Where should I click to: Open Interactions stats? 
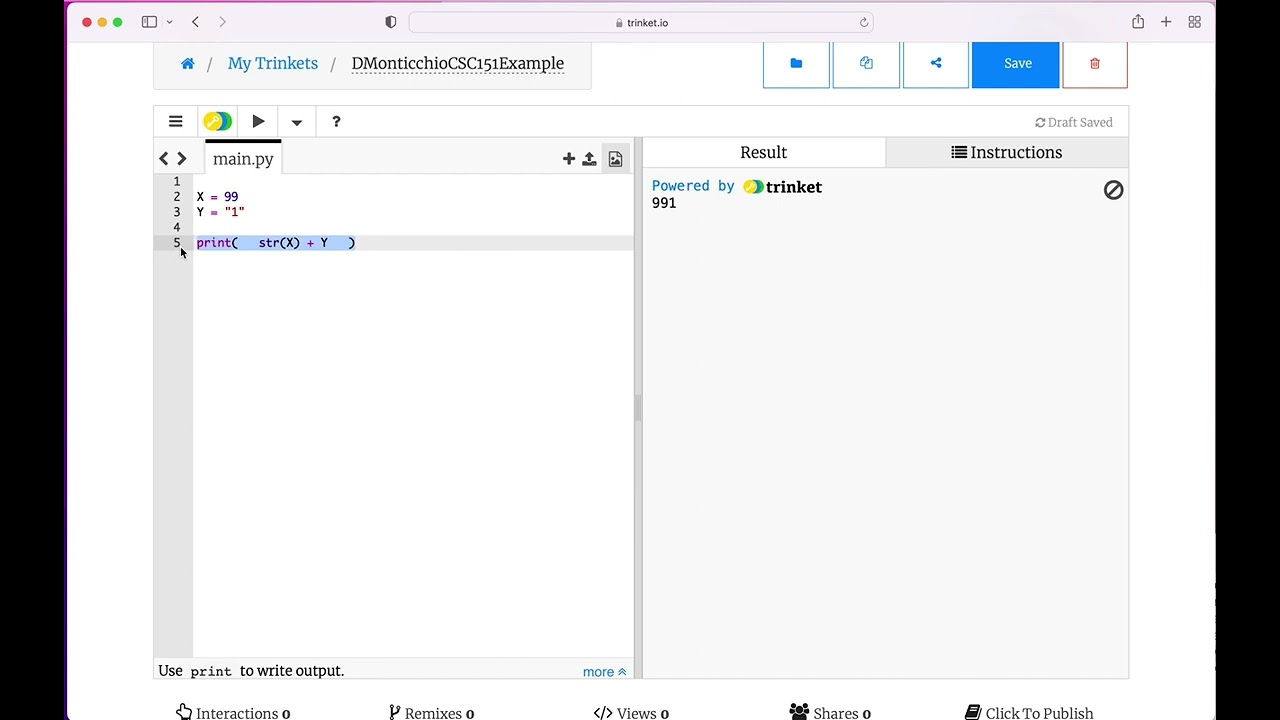tap(233, 712)
